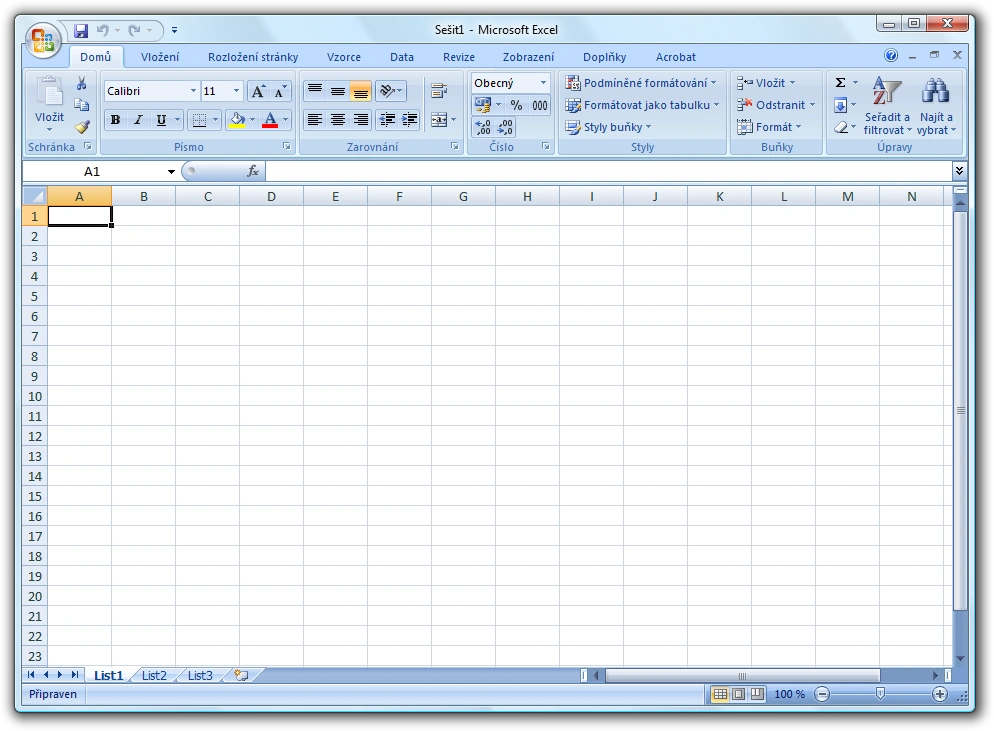994x731 pixels.
Task: Switch to page layout view in status bar
Action: (x=738, y=694)
